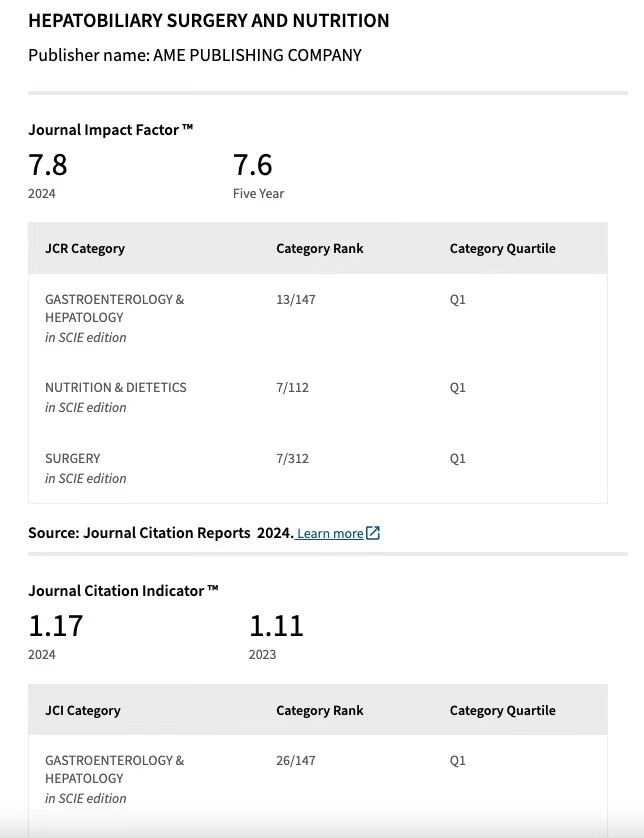The width and height of the screenshot is (644, 838).
Task: Click the 26/147 rank cell
Action: pos(296,761)
